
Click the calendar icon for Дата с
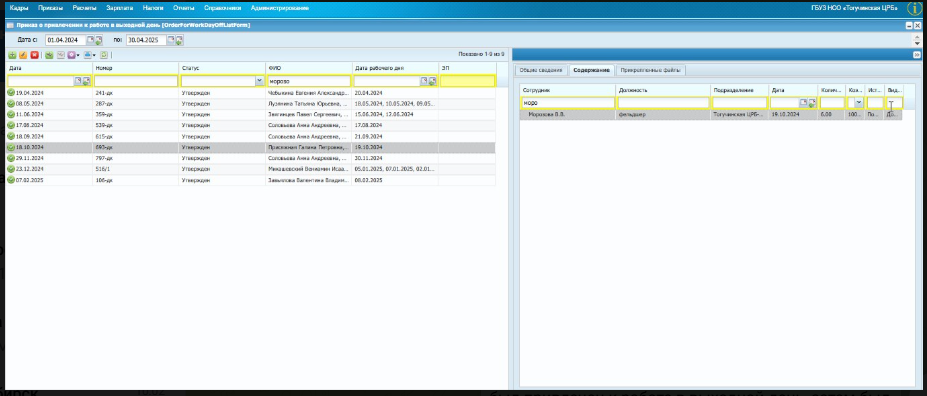pos(91,40)
